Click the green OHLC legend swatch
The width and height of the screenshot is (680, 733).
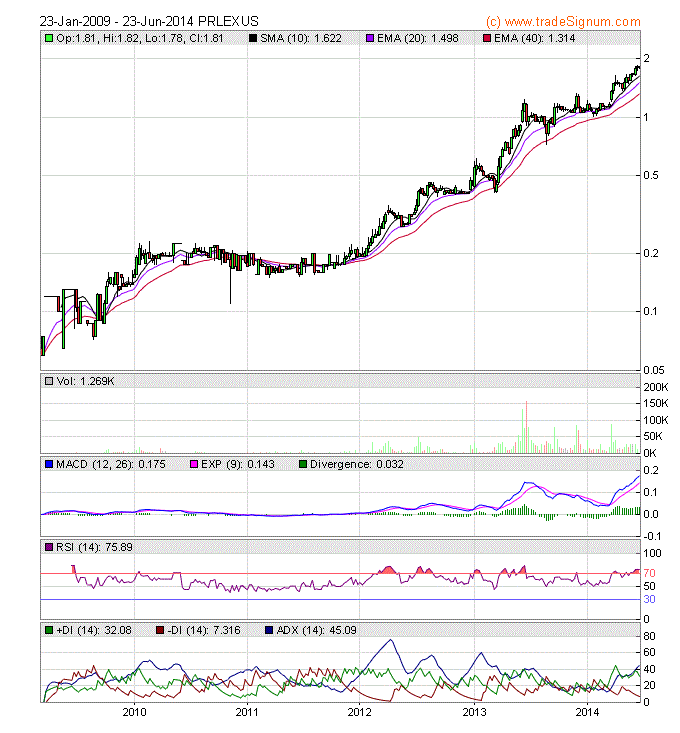pos(49,38)
